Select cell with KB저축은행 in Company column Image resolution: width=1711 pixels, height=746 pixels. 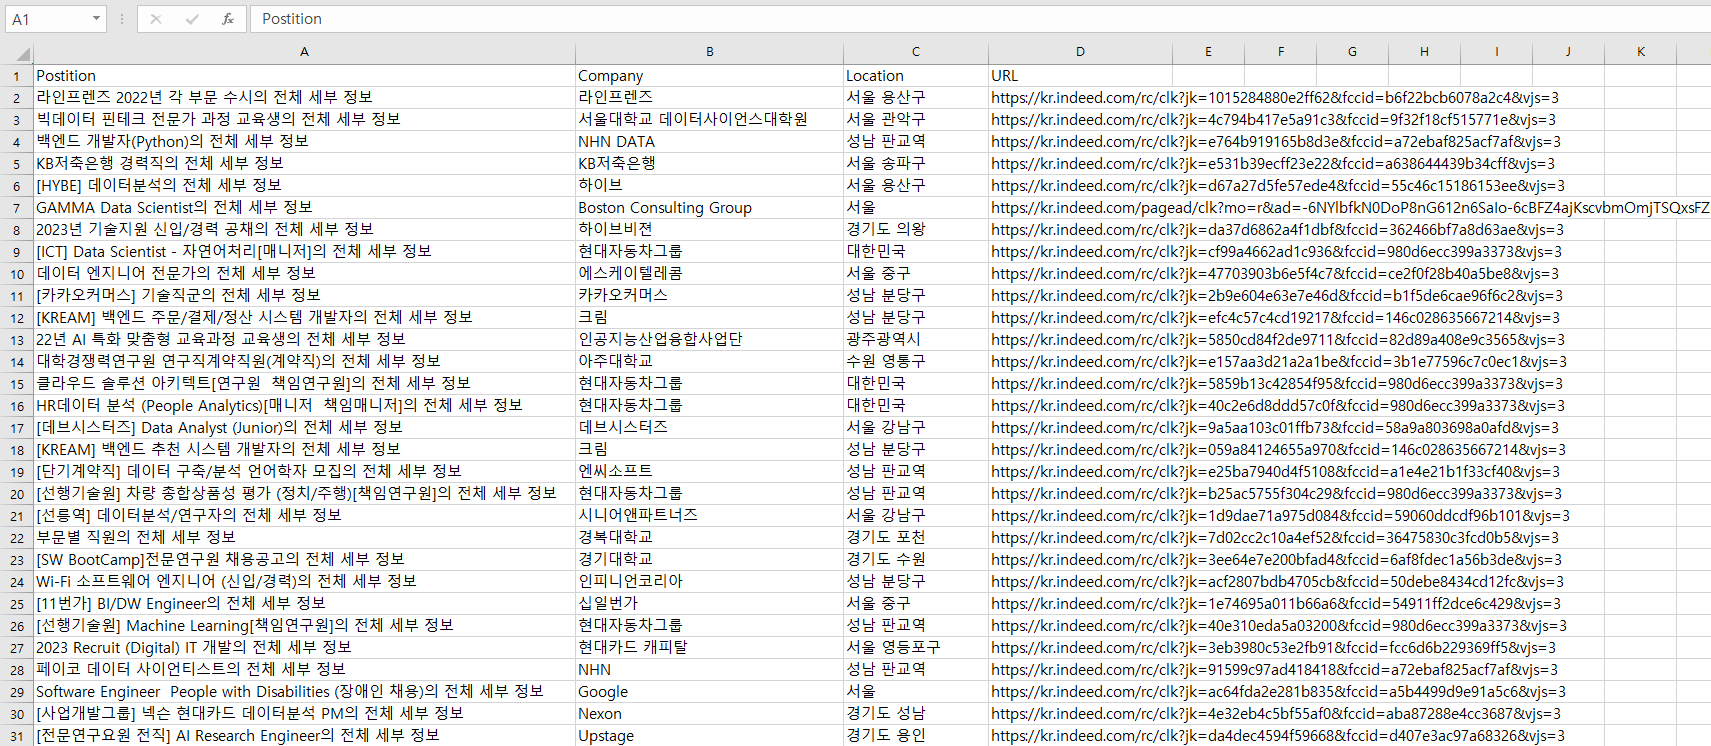709,164
